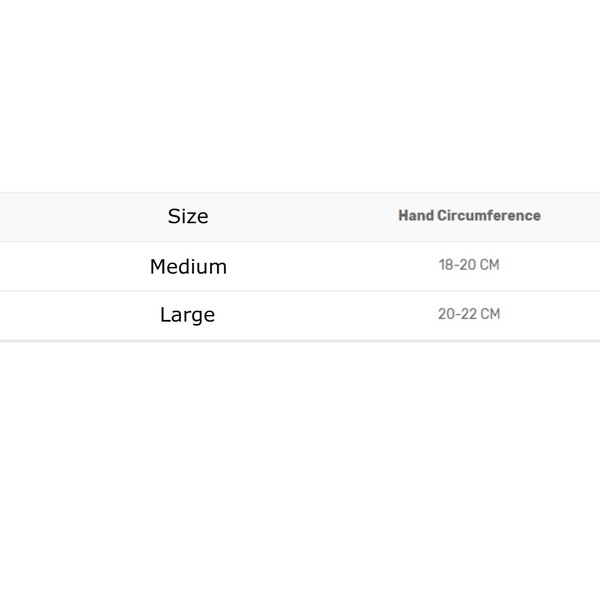Select the Hand Circumference column header
The height and width of the screenshot is (600, 600).
pos(470,215)
